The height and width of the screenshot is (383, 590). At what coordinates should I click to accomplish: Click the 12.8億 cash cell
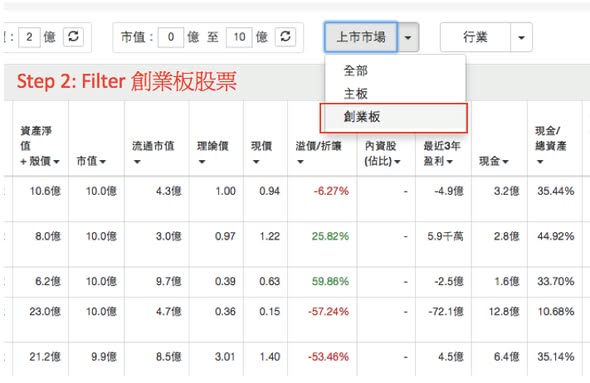click(x=504, y=312)
